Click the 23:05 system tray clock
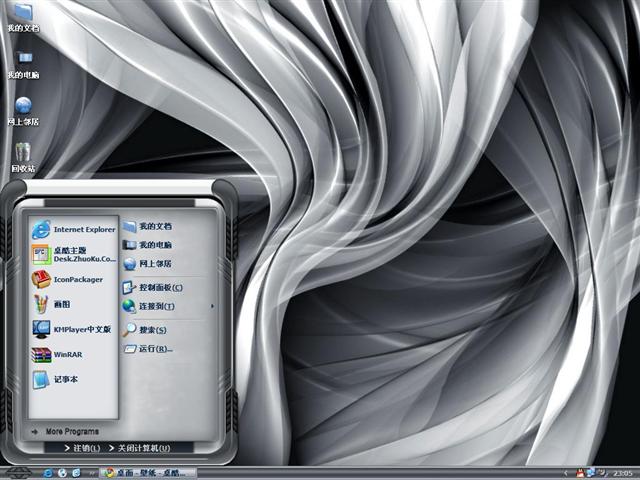The image size is (640, 480). 622,472
